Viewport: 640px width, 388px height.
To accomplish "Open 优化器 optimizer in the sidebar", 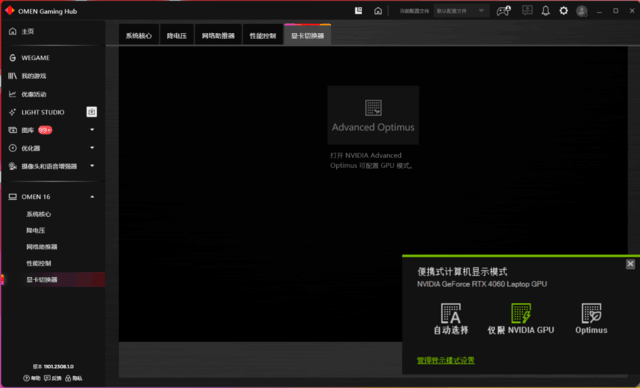I will pos(24,148).
